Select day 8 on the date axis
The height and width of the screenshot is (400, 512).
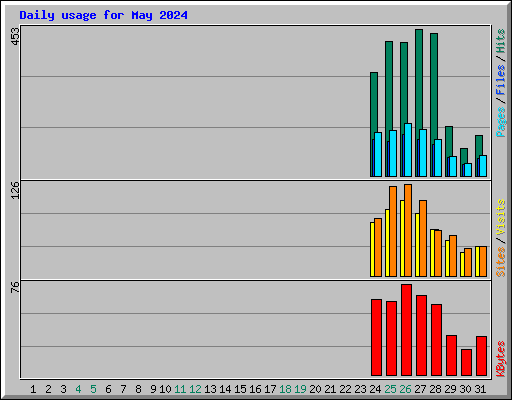(x=138, y=389)
